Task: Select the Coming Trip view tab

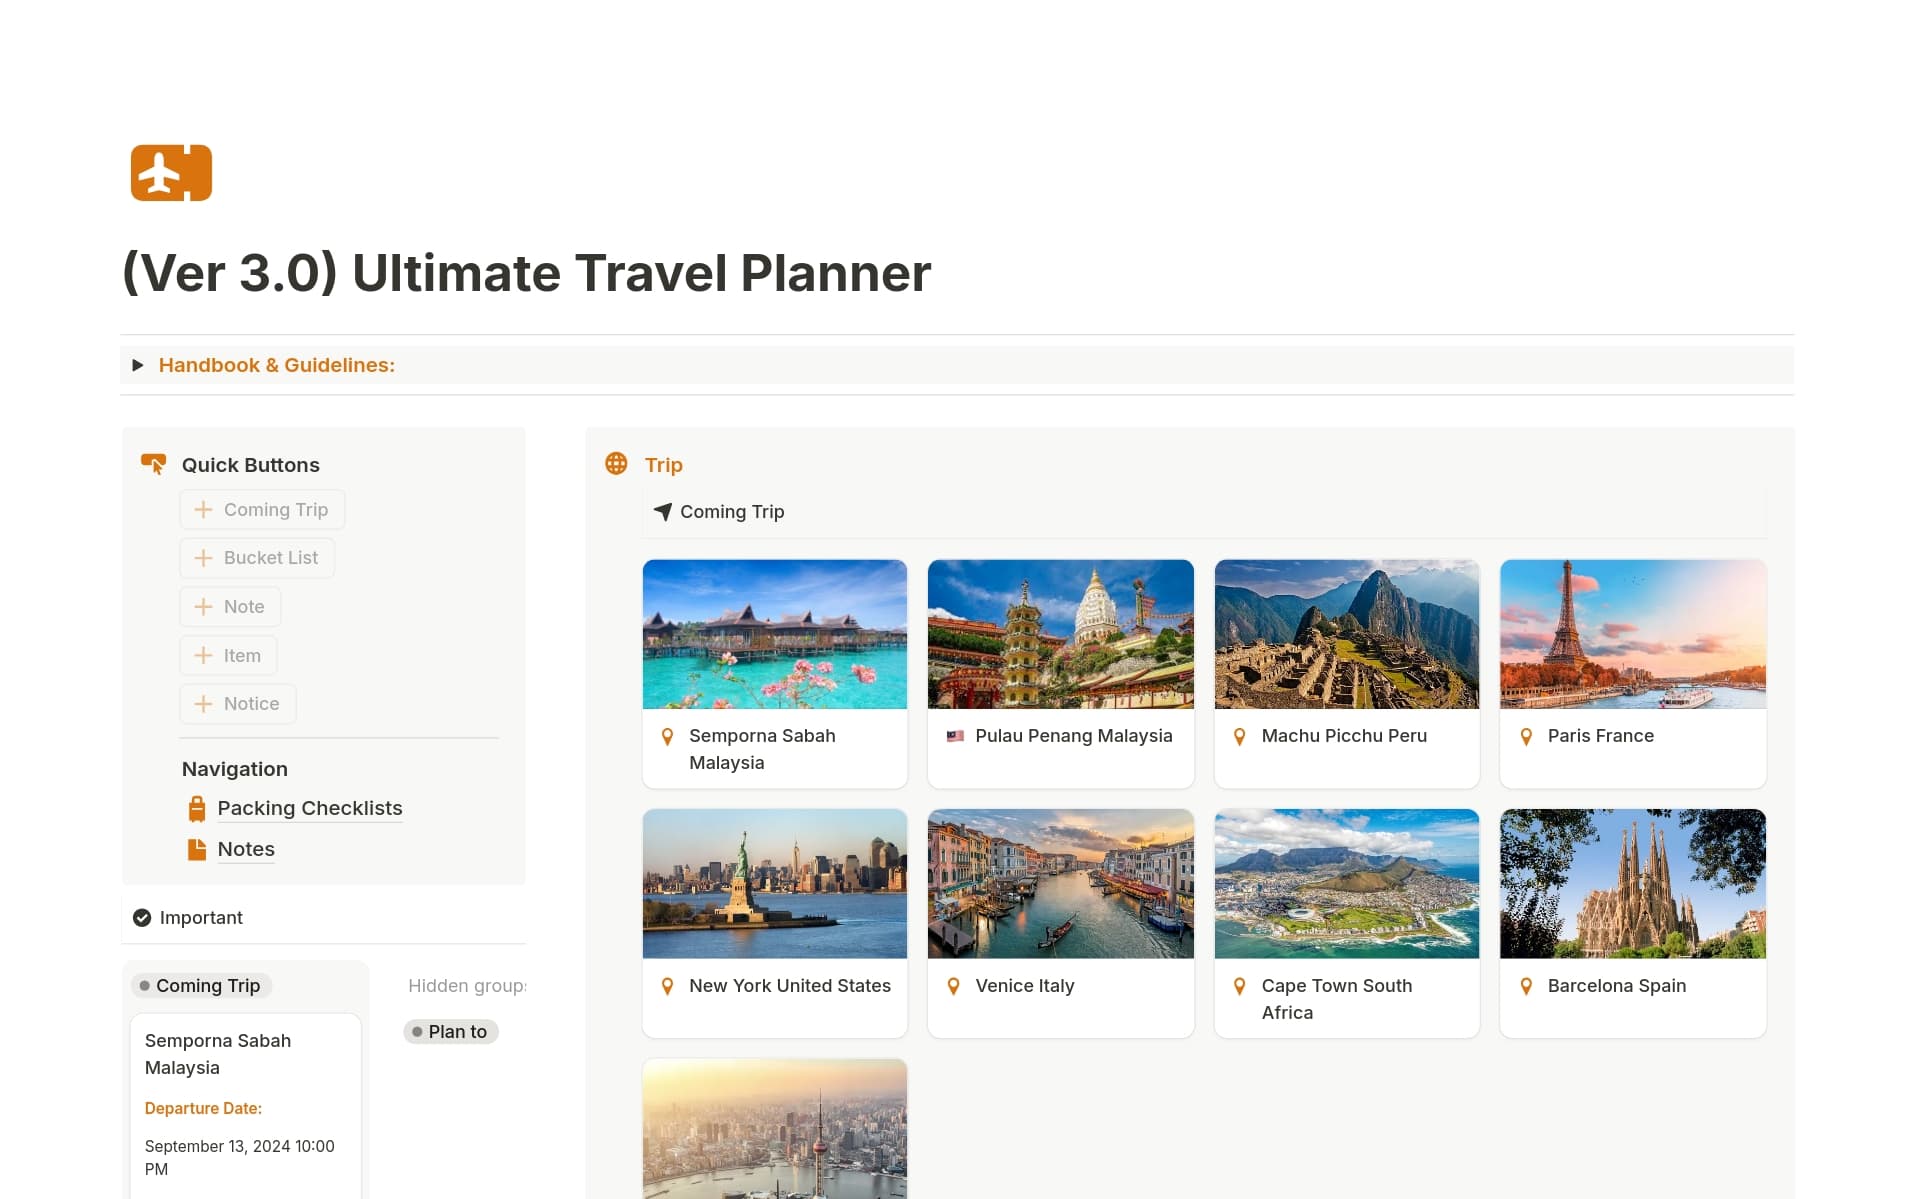Action: tap(718, 511)
